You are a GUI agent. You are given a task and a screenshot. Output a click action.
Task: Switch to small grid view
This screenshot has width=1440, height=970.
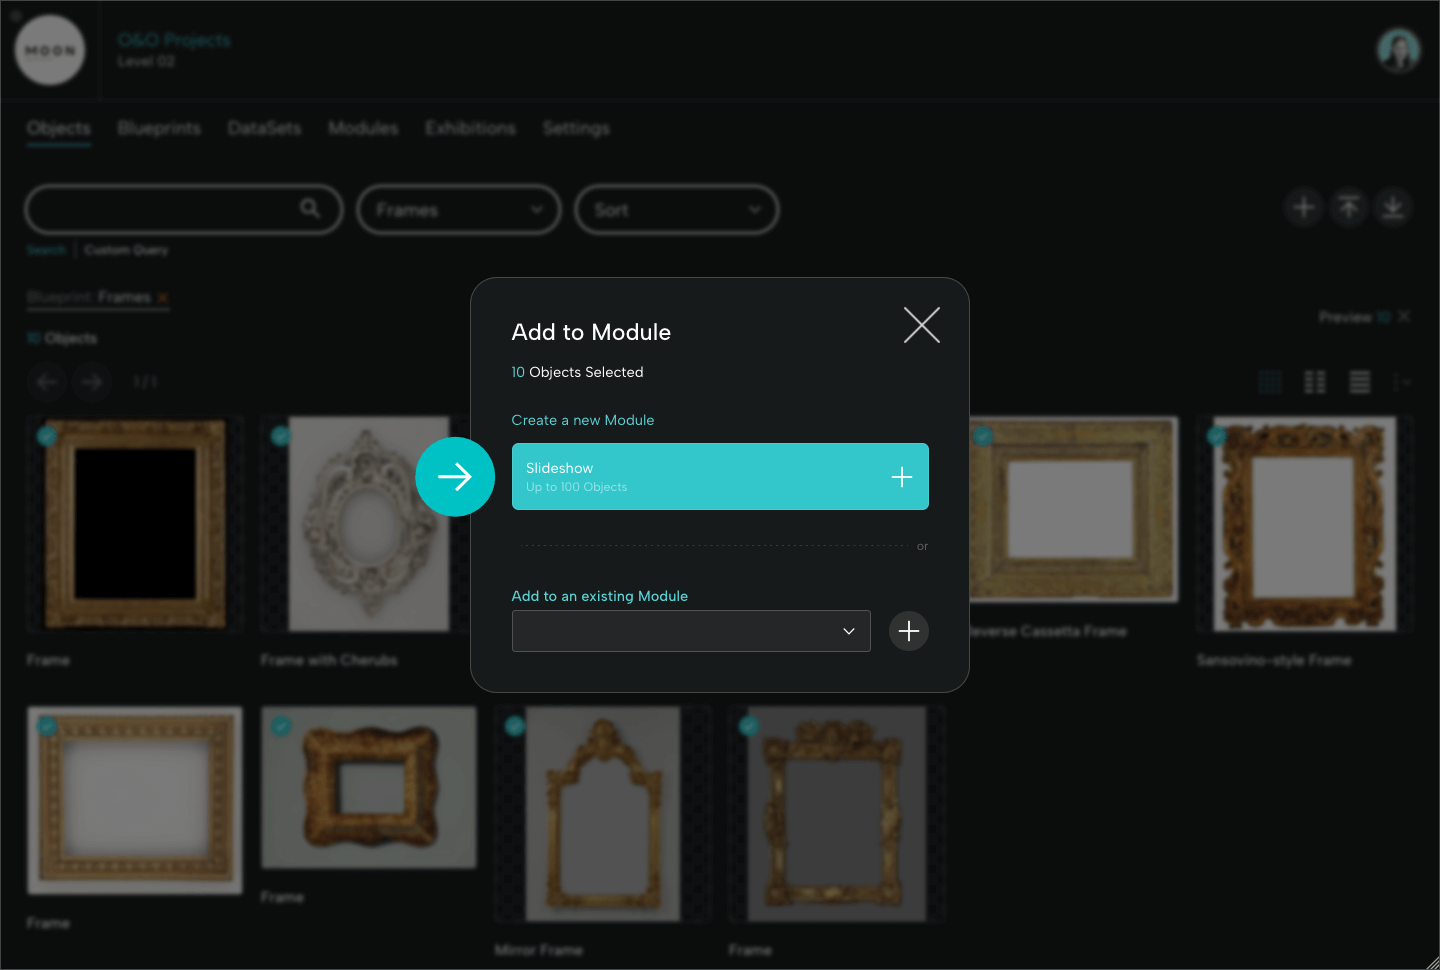(x=1315, y=382)
